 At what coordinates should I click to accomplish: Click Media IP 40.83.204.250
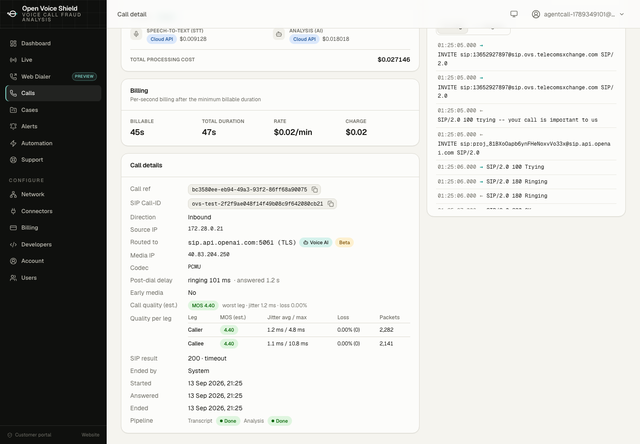(209, 254)
